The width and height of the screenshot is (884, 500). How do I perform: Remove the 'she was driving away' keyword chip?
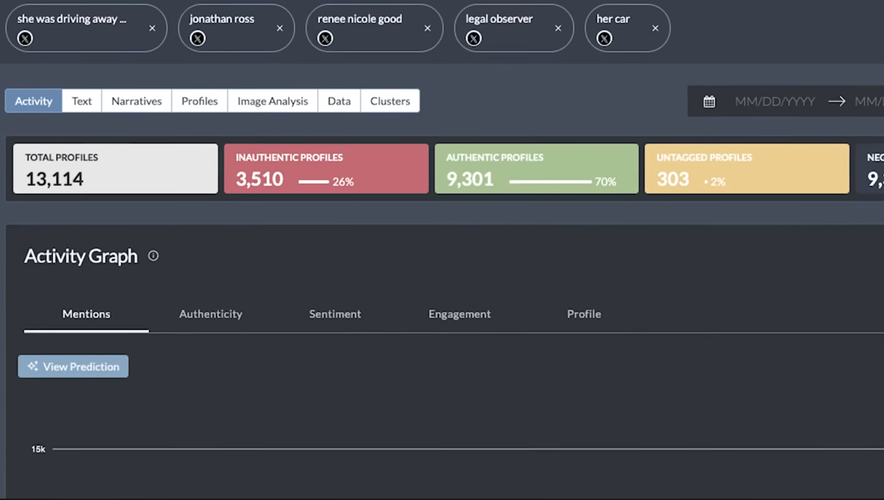point(152,28)
